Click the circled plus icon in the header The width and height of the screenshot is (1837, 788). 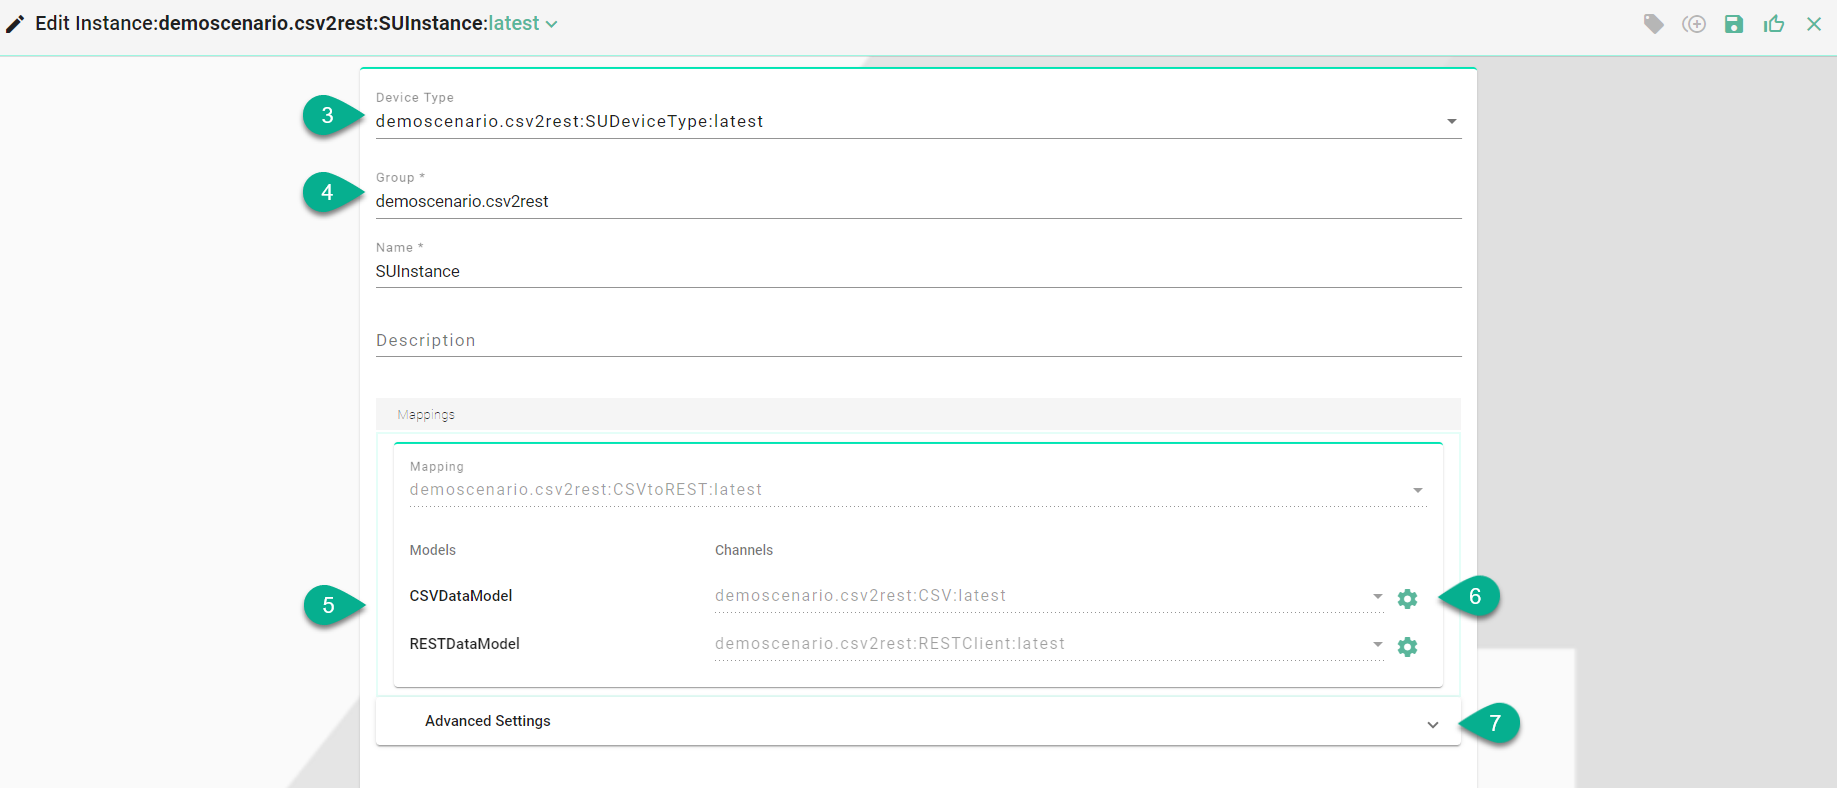1694,24
